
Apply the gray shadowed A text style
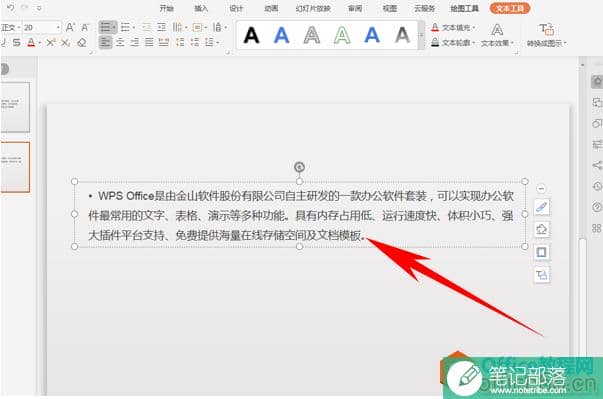[402, 35]
